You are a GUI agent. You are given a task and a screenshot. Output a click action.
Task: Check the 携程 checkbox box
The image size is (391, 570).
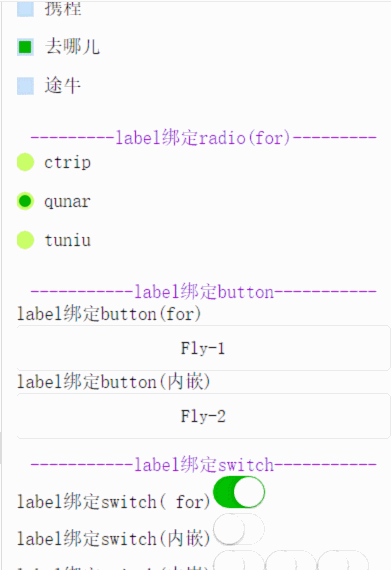[25, 9]
